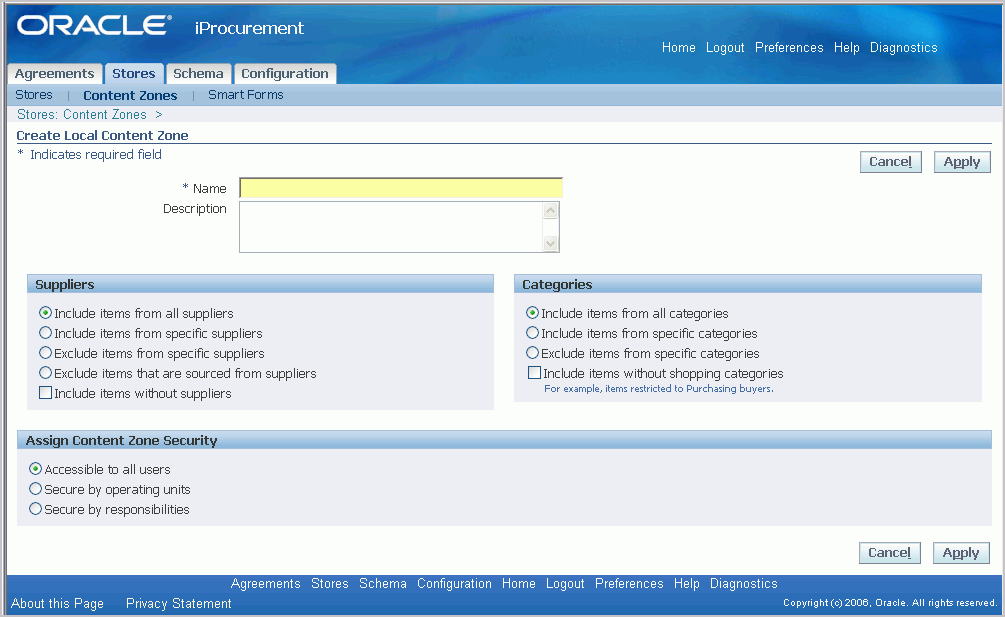Open the Smart Forms subtab
The width and height of the screenshot is (1005, 617).
coord(245,95)
